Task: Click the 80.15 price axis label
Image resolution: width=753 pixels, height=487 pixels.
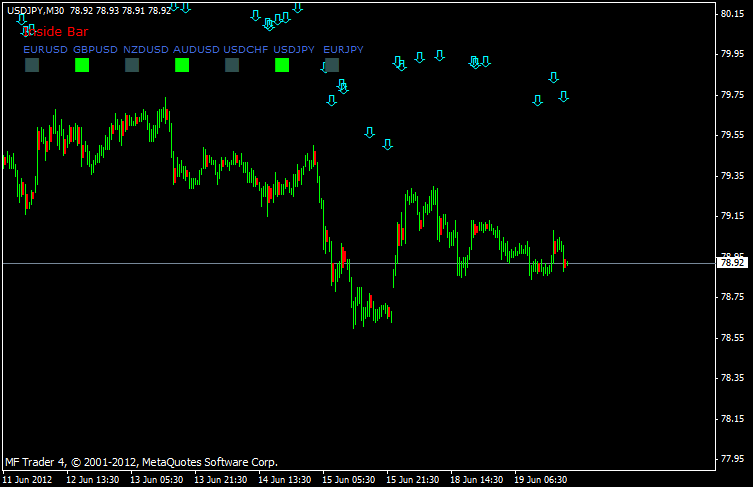Action: 732,13
